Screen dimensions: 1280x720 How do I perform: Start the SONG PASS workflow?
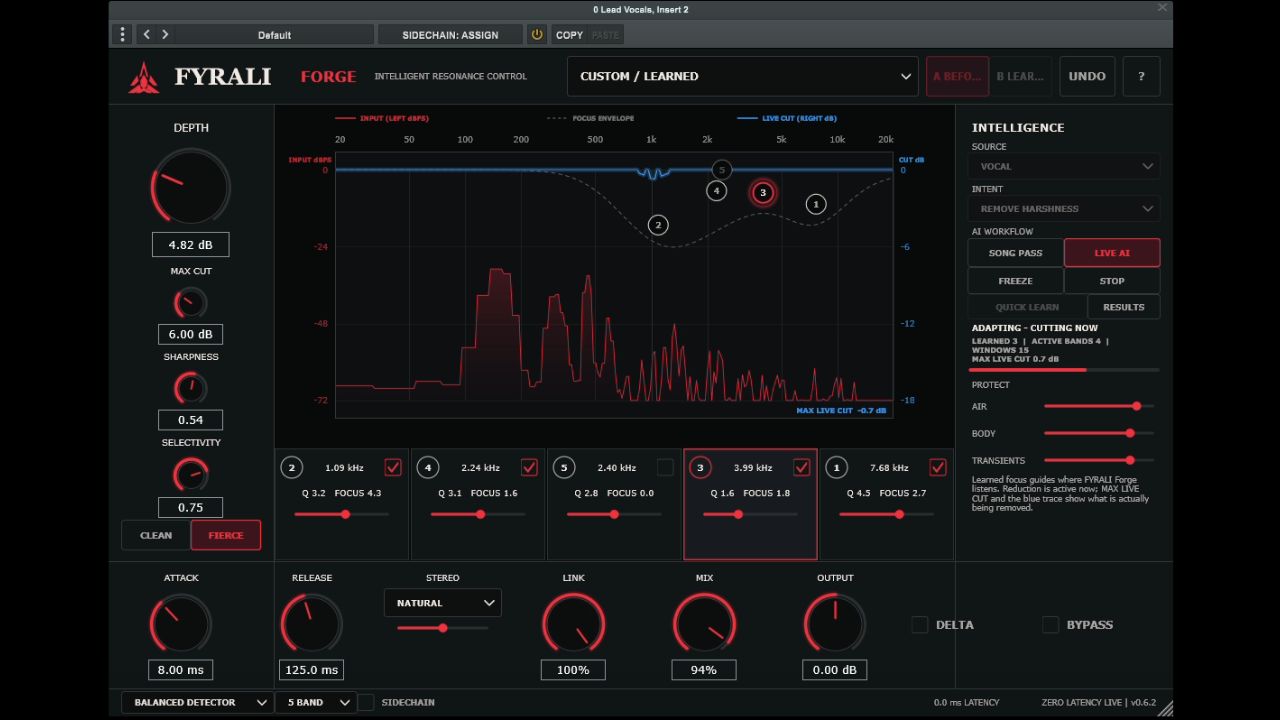1016,253
